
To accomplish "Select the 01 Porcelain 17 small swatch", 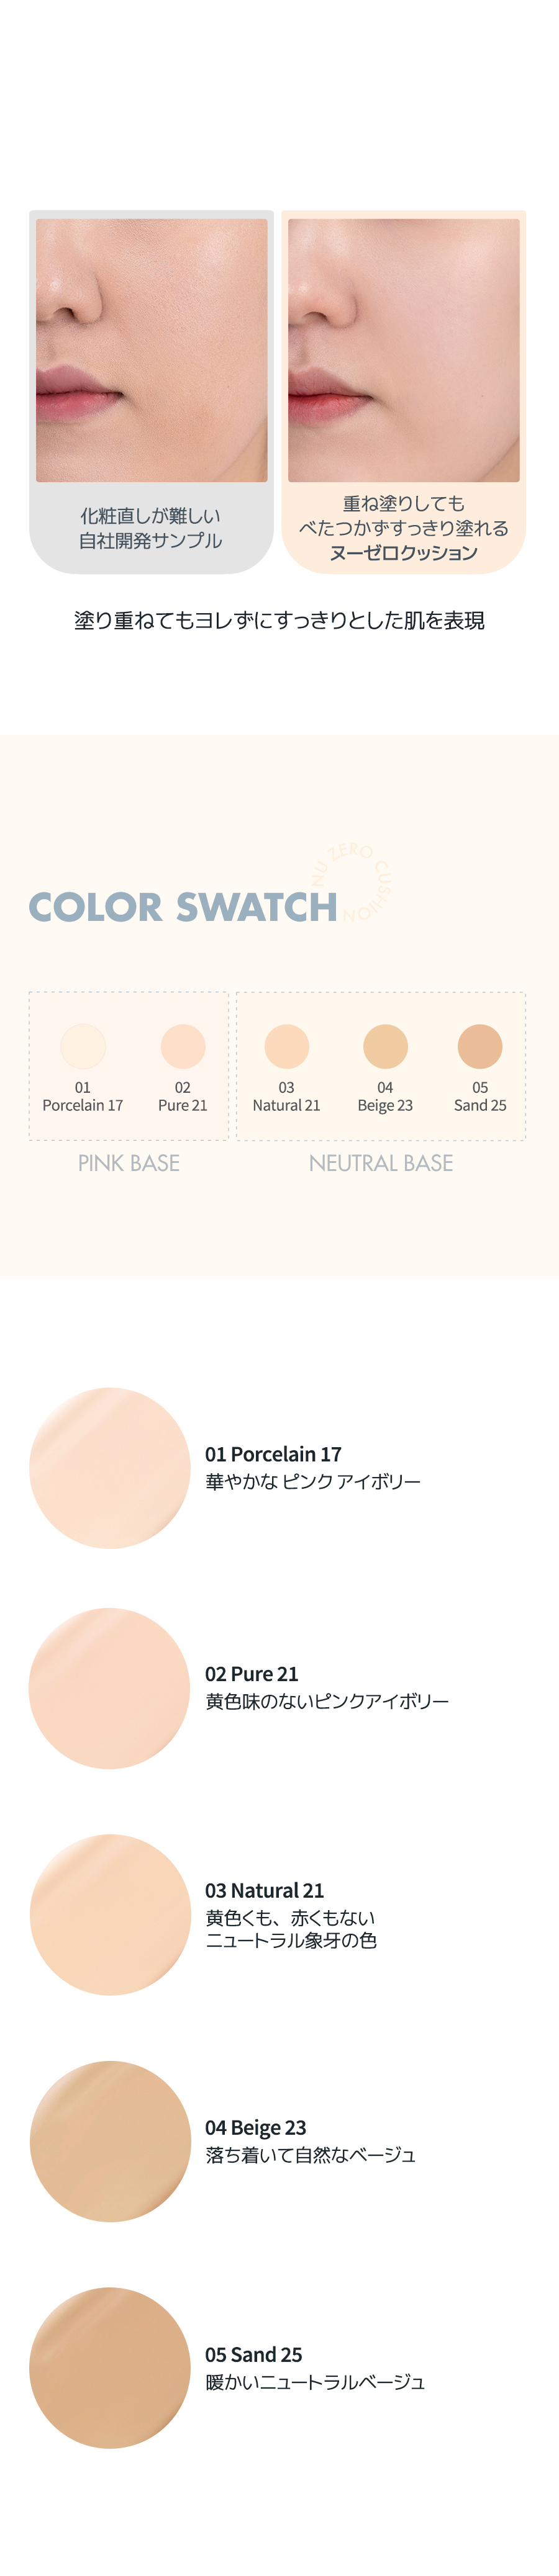I will pos(83,1046).
